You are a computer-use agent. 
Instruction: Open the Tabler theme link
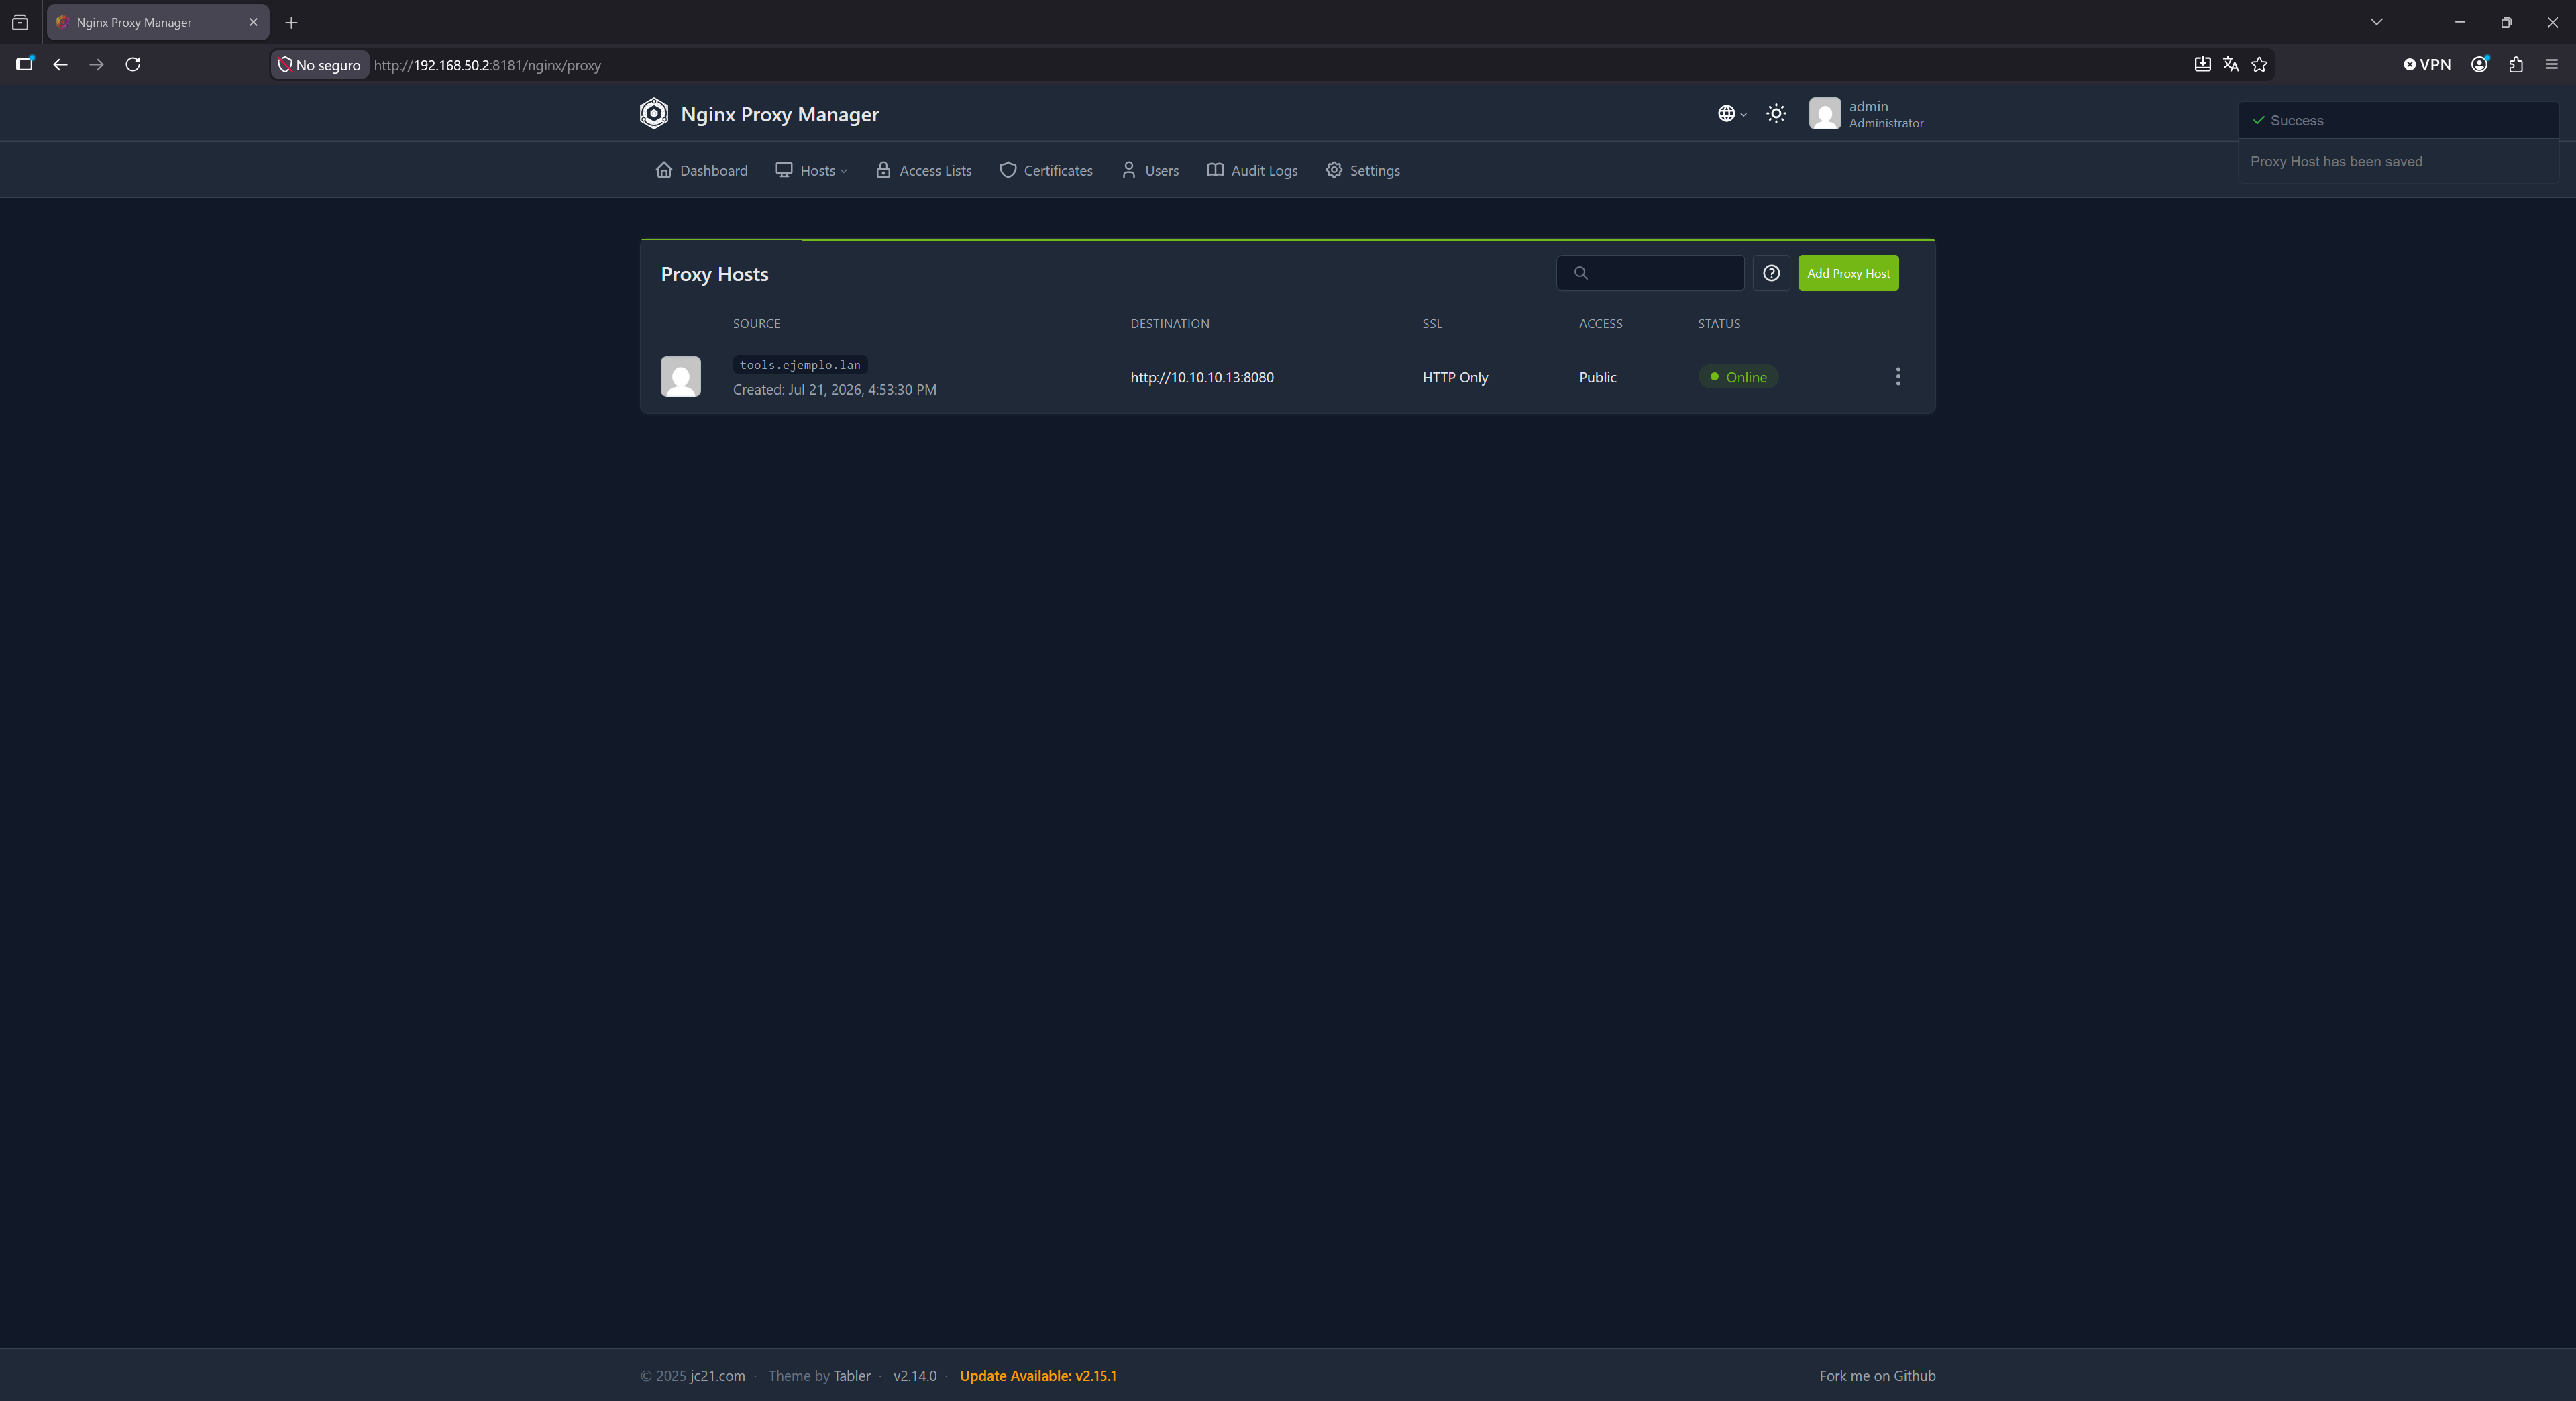click(852, 1376)
